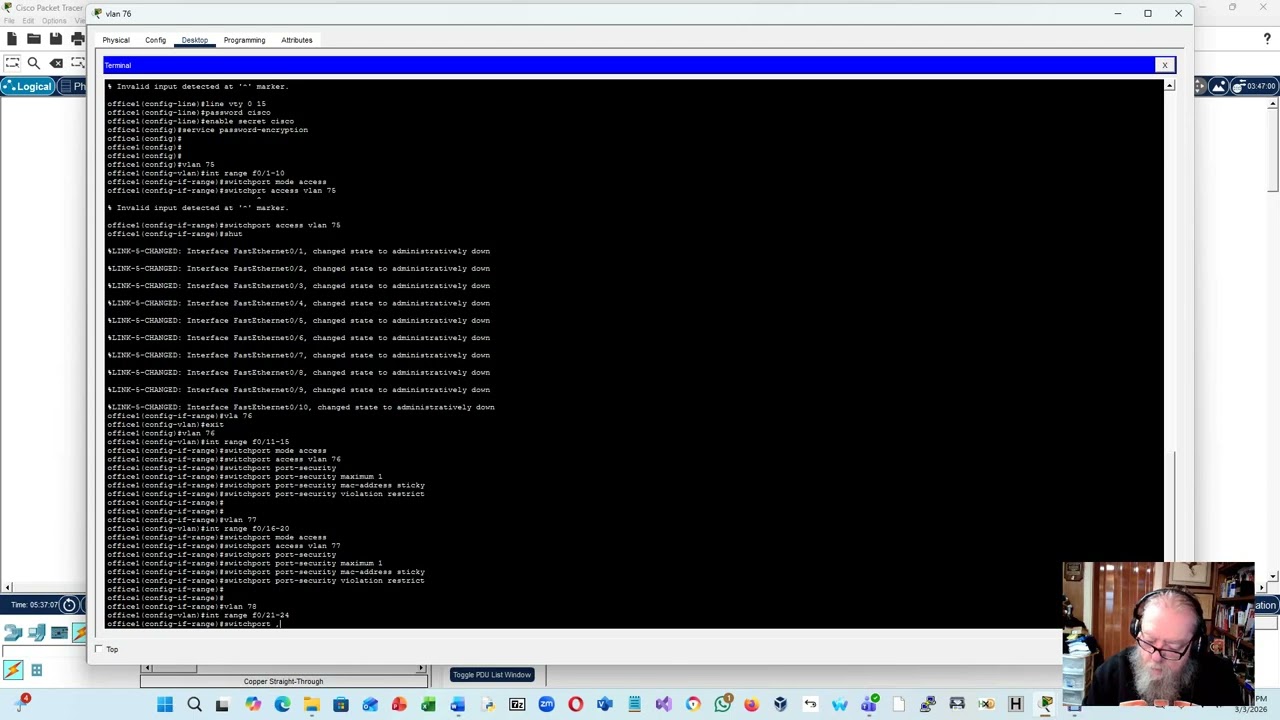The width and height of the screenshot is (1280, 720).
Task: Open Microsoft Teams from the taskbar
Action: click(868, 705)
